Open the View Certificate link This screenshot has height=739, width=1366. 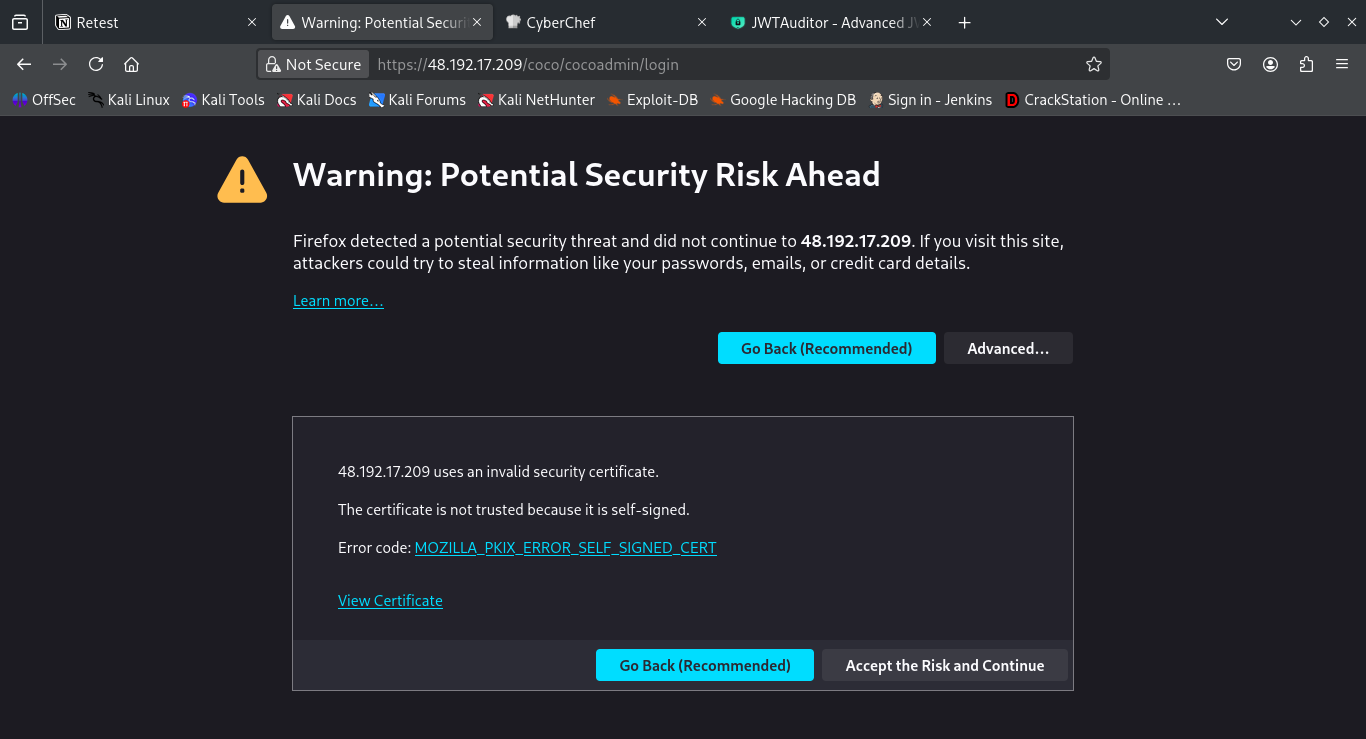[390, 600]
